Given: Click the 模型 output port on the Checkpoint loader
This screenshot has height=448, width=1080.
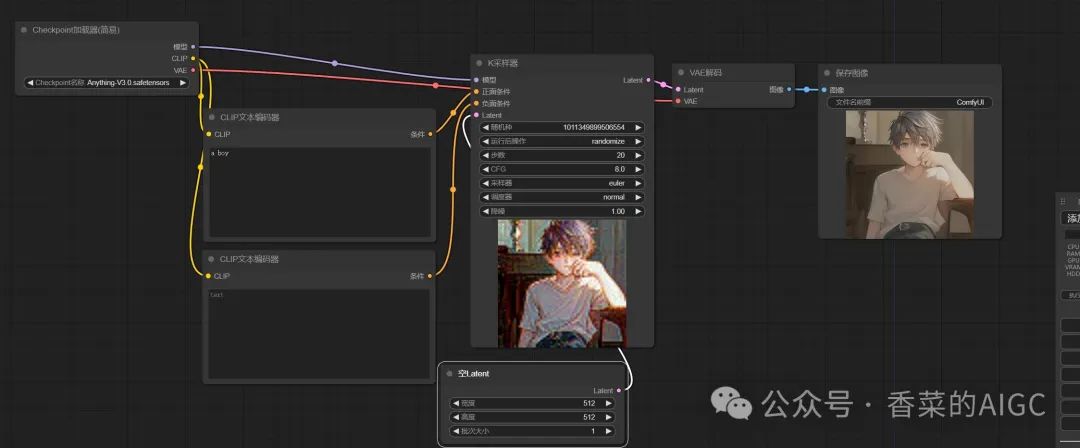Looking at the screenshot, I should 193,47.
